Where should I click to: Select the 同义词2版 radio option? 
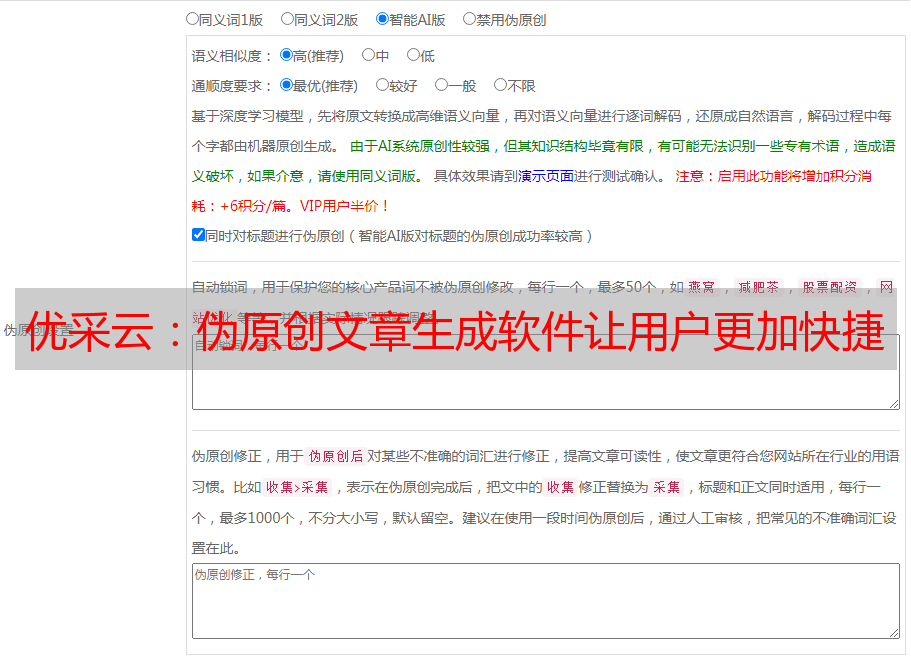287,19
